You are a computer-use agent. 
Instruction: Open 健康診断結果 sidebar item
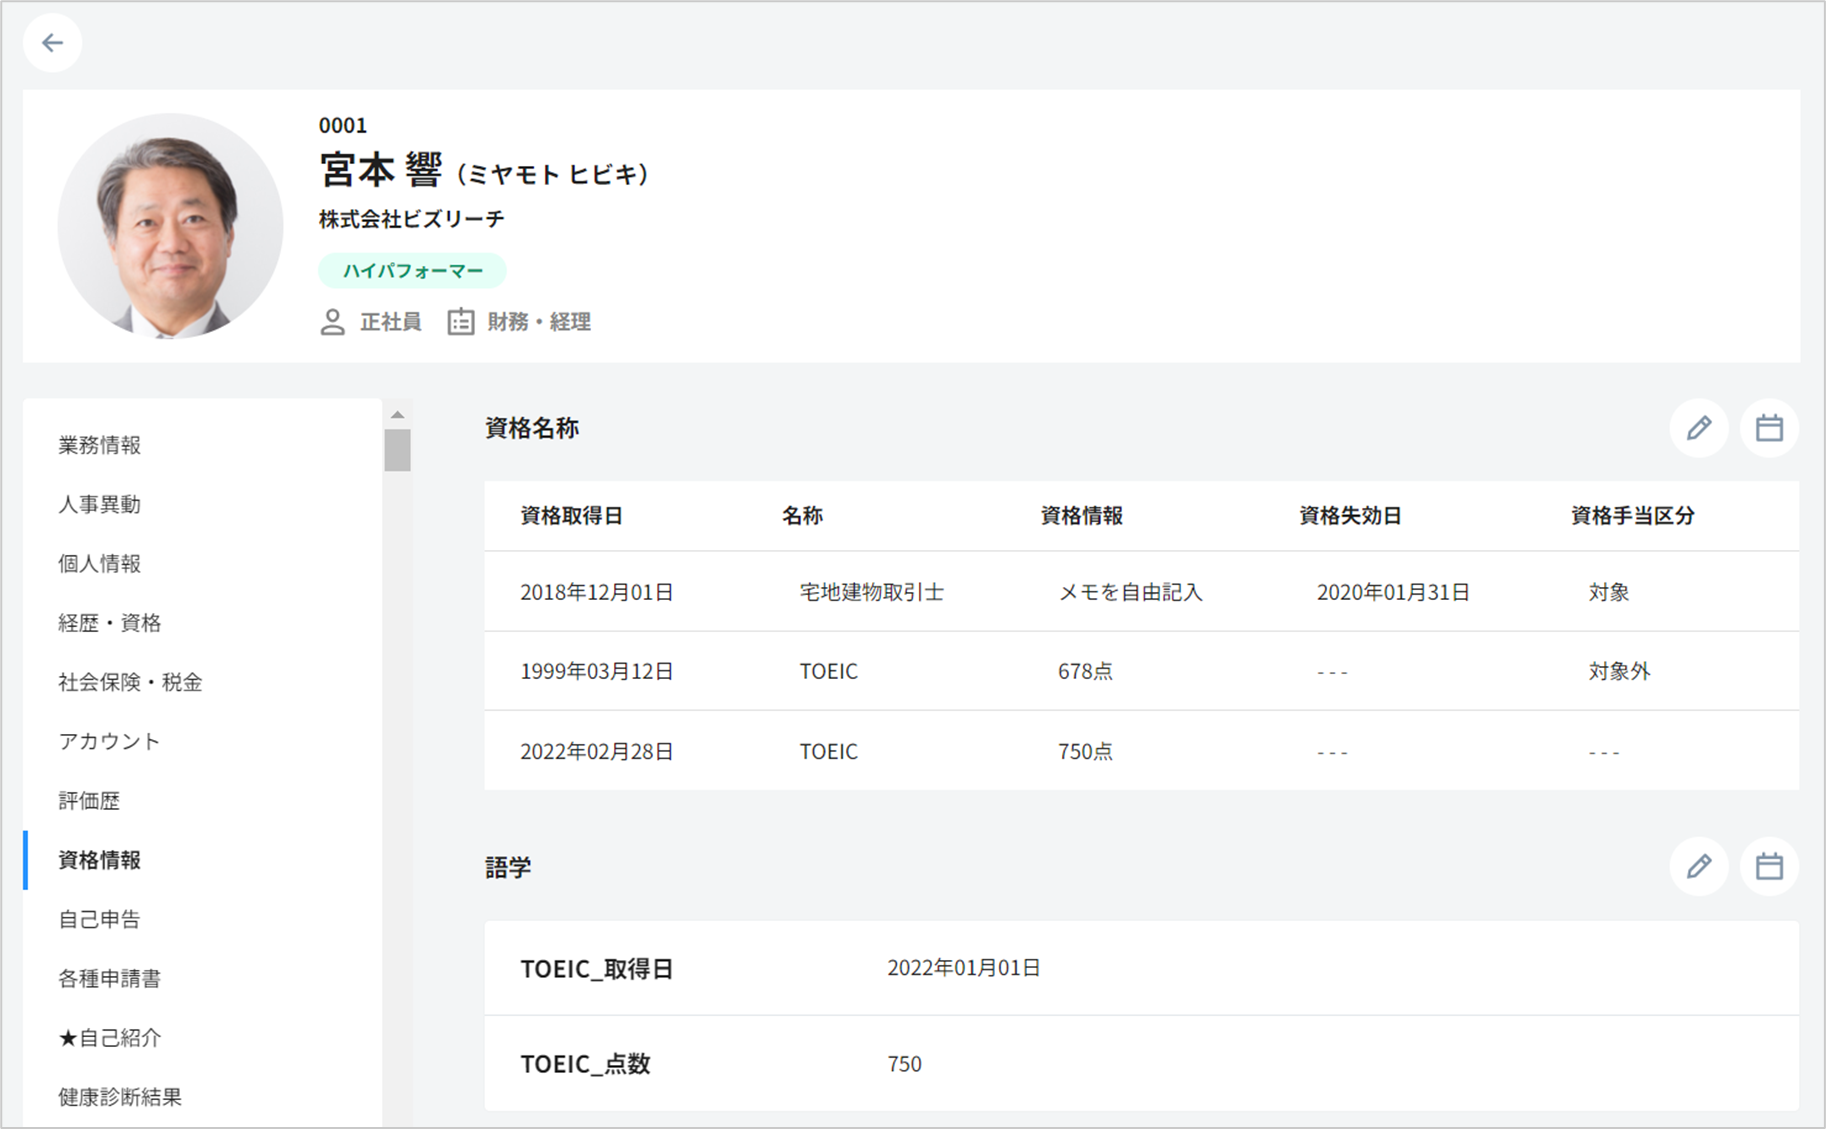tap(120, 1097)
